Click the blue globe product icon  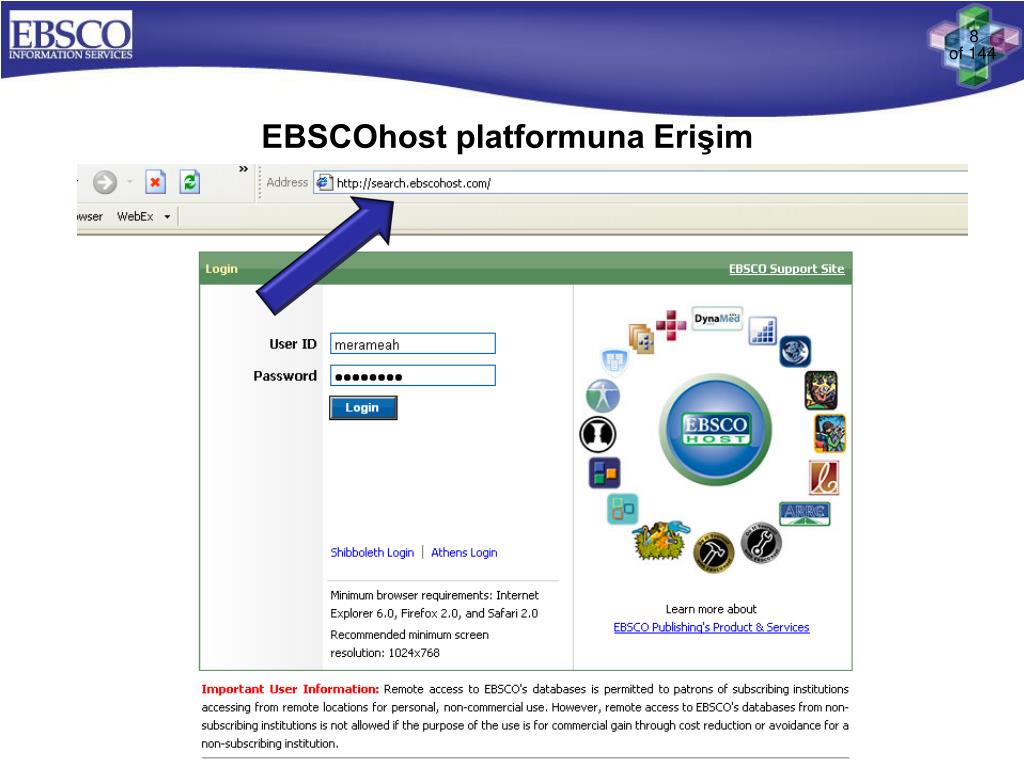[795, 351]
